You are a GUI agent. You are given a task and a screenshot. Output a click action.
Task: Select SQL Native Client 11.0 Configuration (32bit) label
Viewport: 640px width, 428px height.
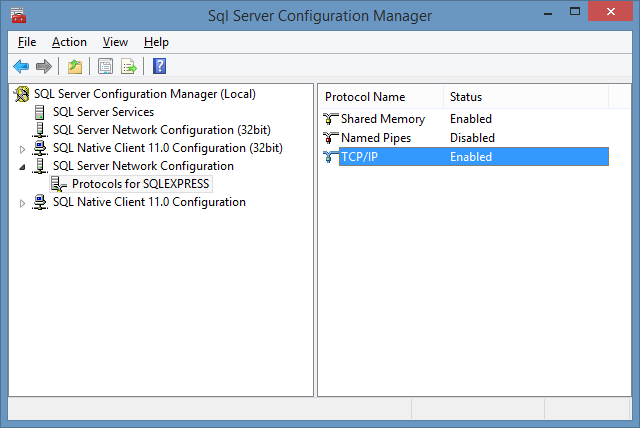(168, 148)
